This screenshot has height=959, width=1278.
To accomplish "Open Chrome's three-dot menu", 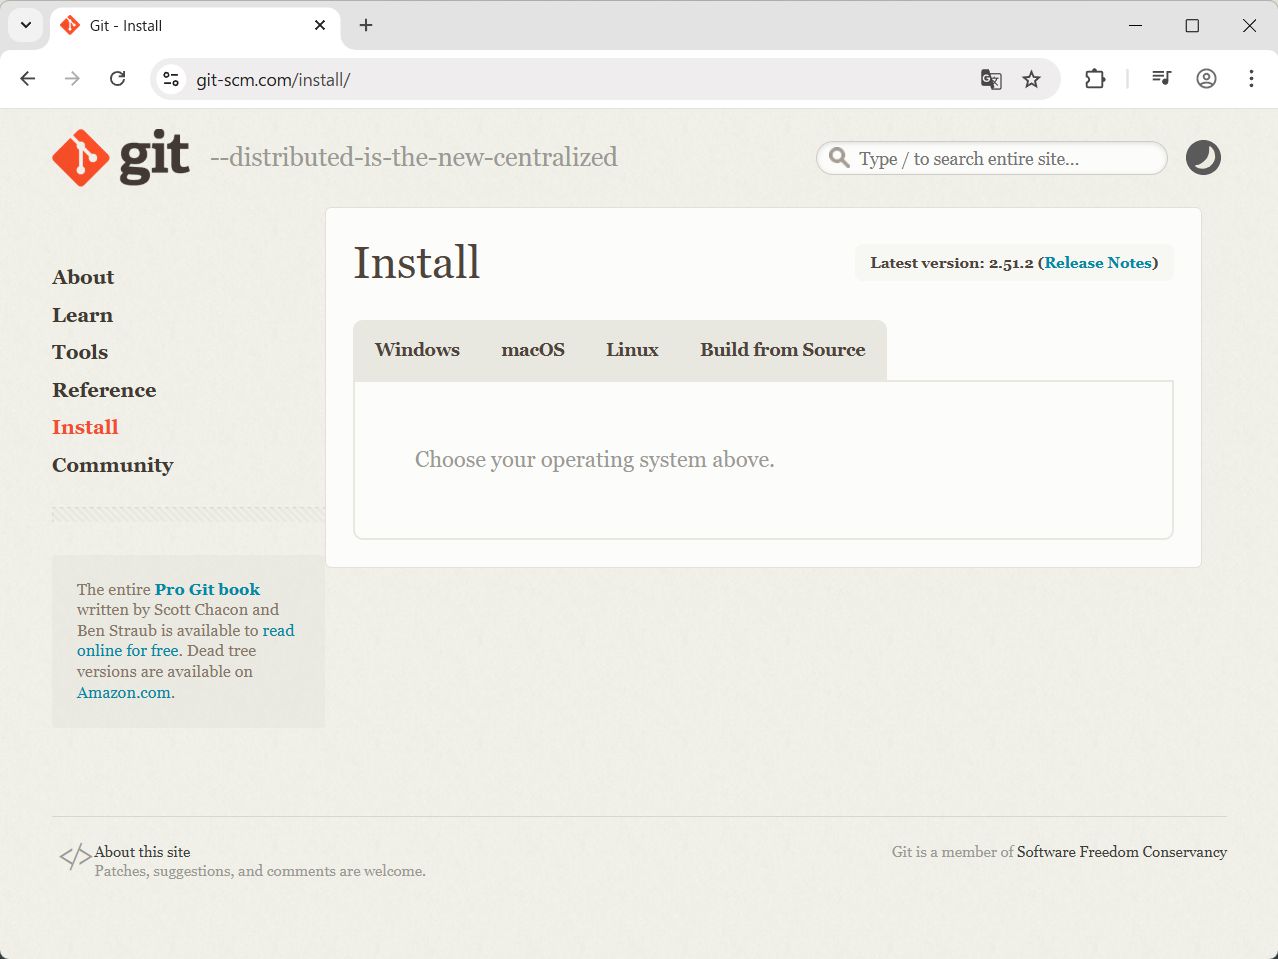I will click(1251, 79).
